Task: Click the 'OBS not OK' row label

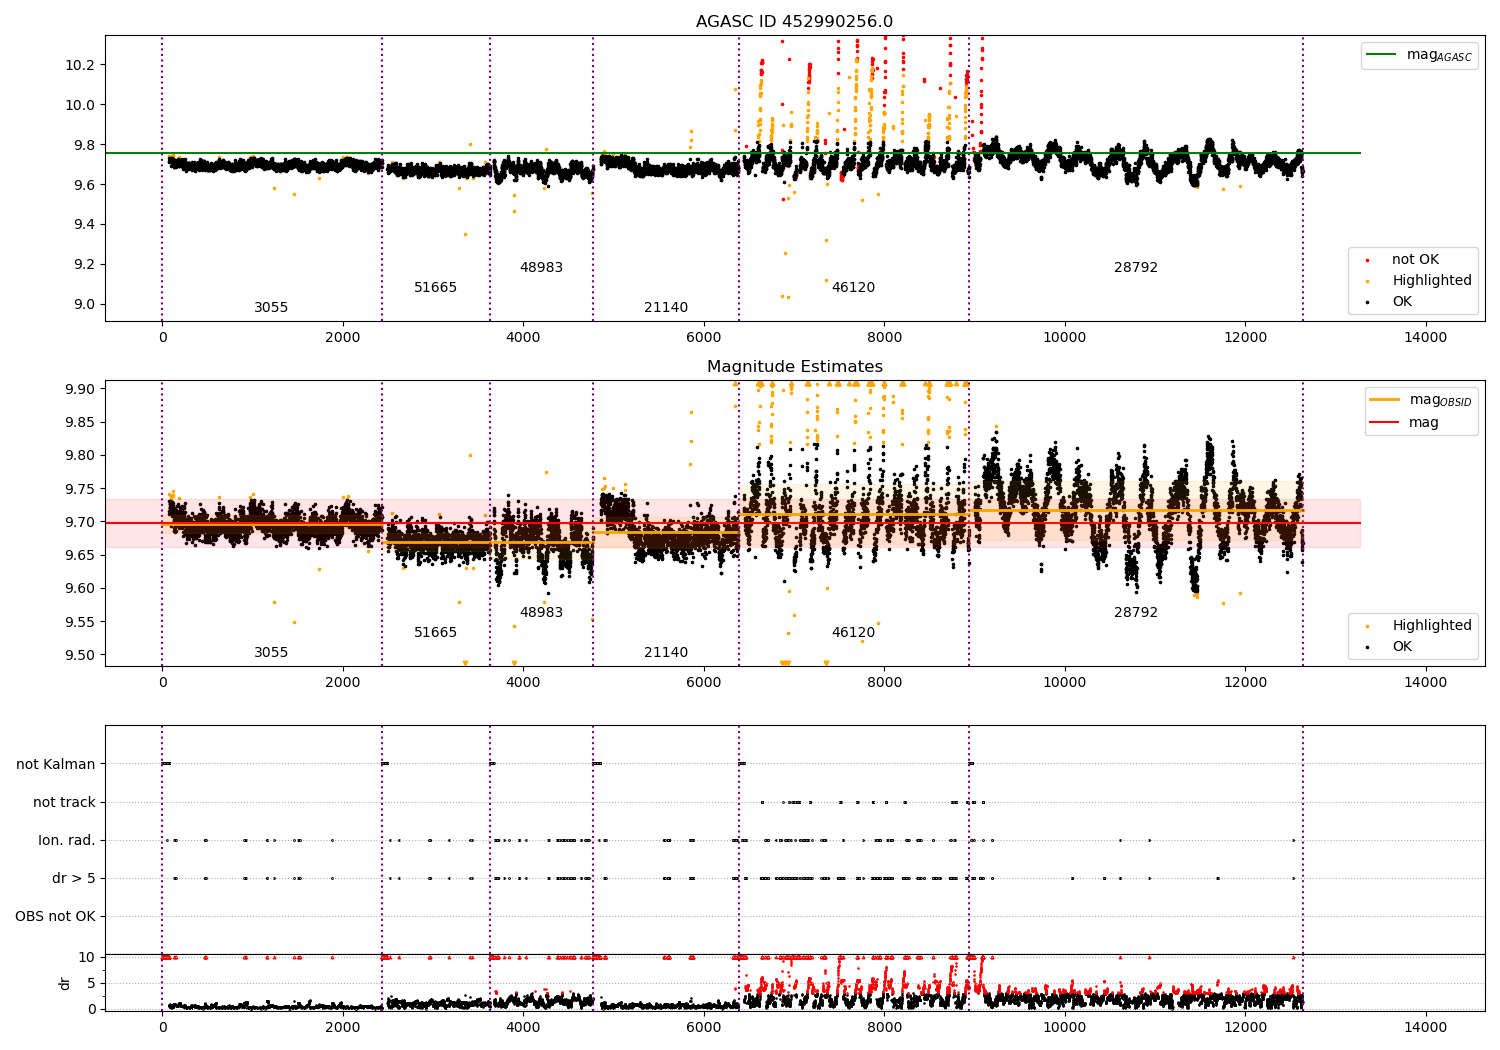Action: click(55, 917)
